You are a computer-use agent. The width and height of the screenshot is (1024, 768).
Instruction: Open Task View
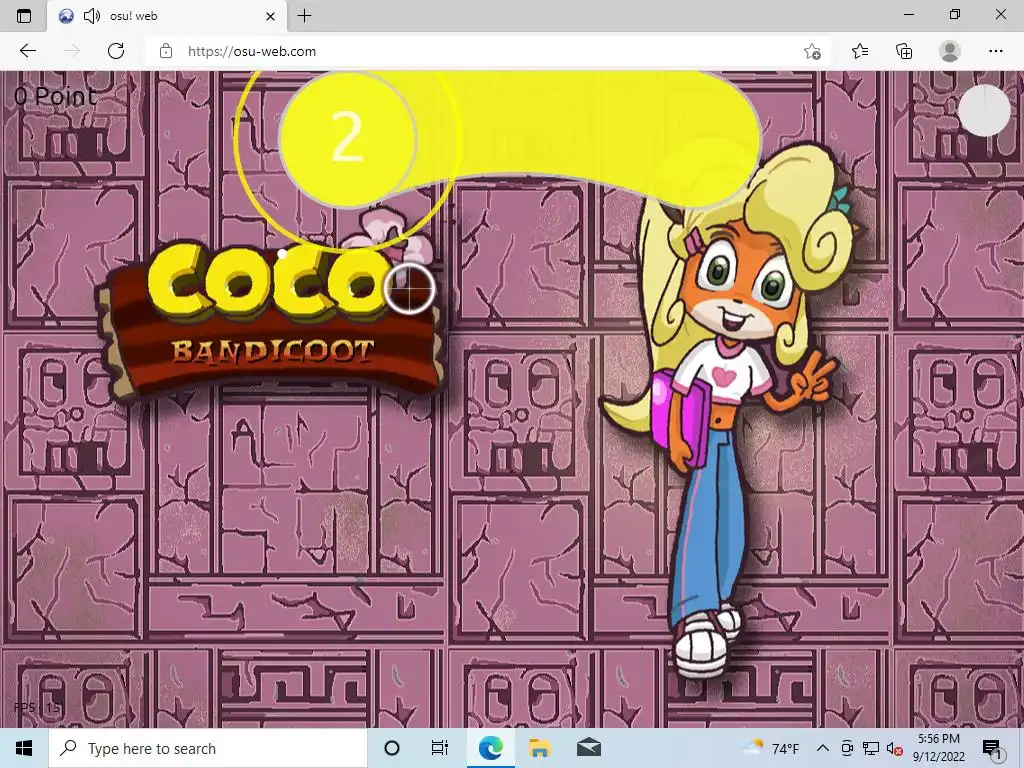pos(440,748)
